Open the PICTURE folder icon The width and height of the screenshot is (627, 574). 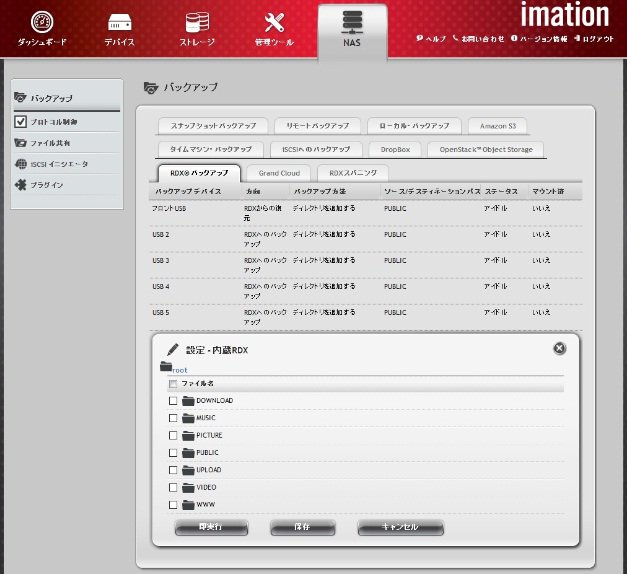pyautogui.click(x=188, y=435)
